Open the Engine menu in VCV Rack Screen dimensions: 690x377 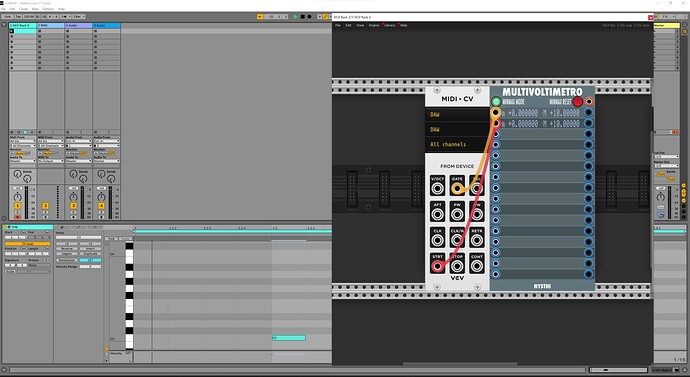[x=374, y=26]
